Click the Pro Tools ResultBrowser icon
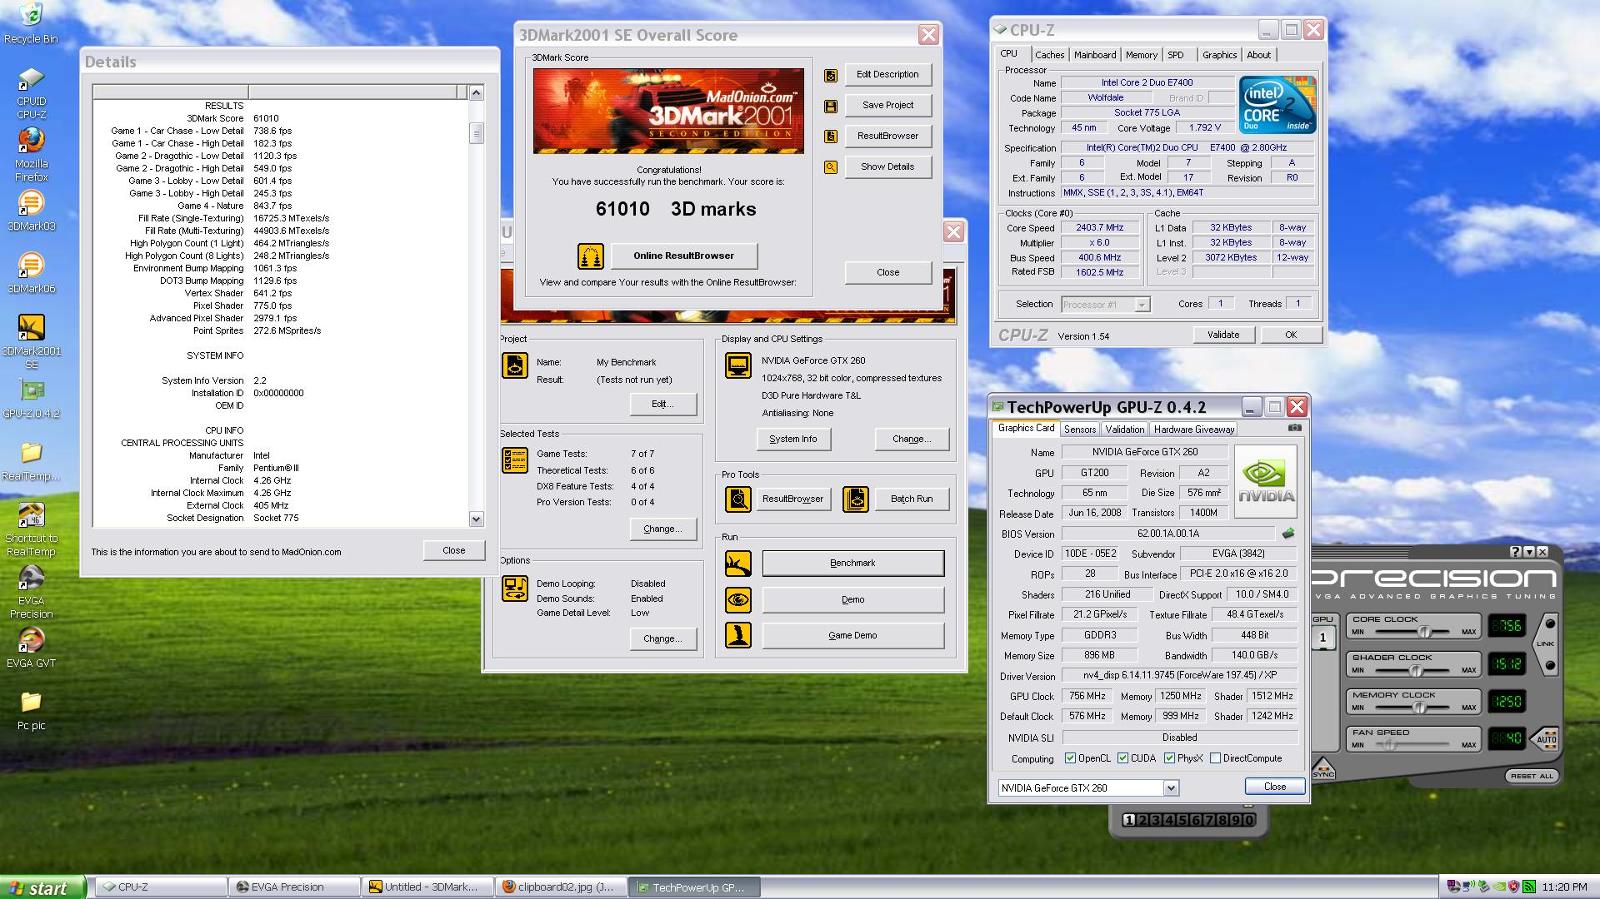The height and width of the screenshot is (899, 1600). (738, 498)
